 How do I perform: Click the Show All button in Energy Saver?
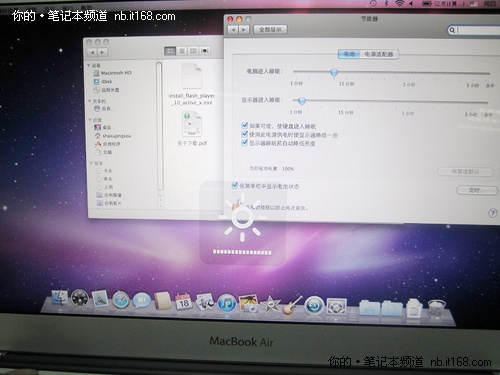[x=270, y=29]
